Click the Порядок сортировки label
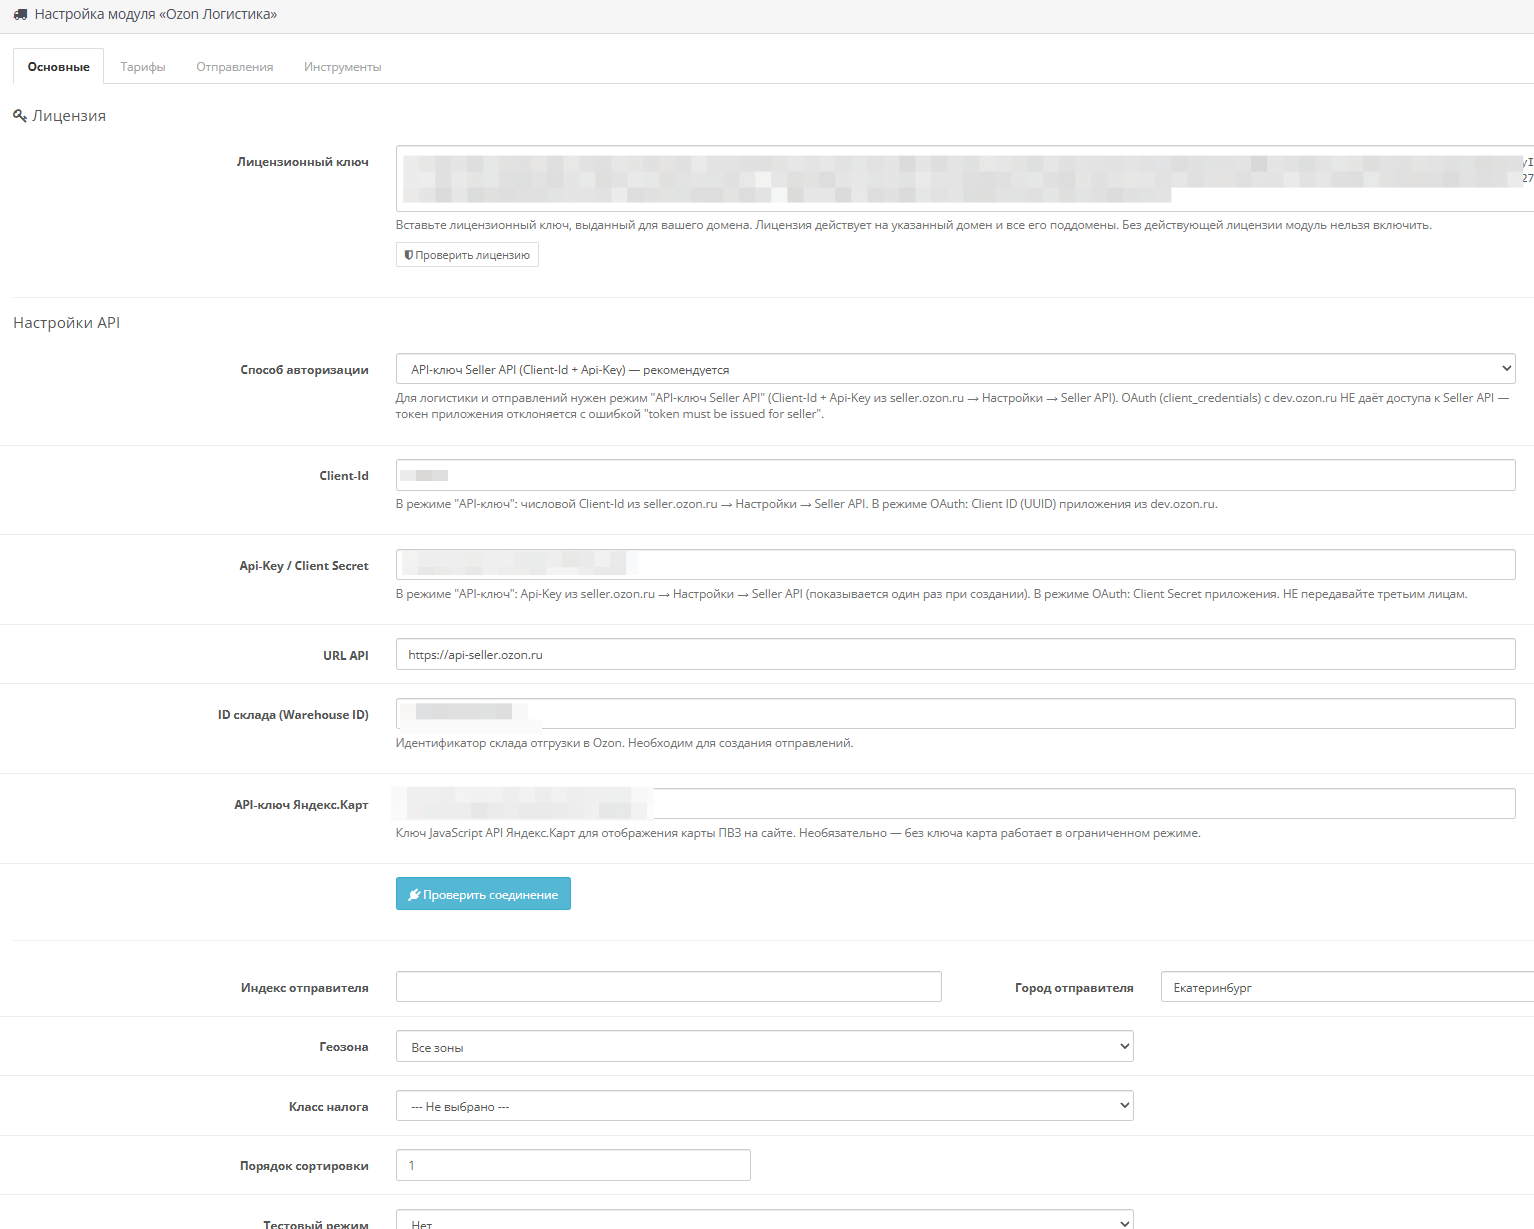 (304, 1166)
